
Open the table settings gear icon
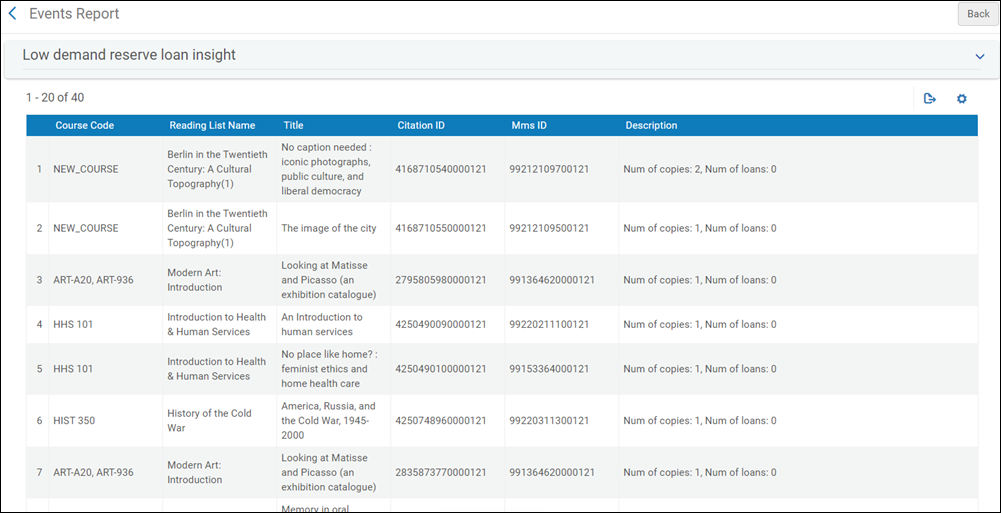coord(961,98)
